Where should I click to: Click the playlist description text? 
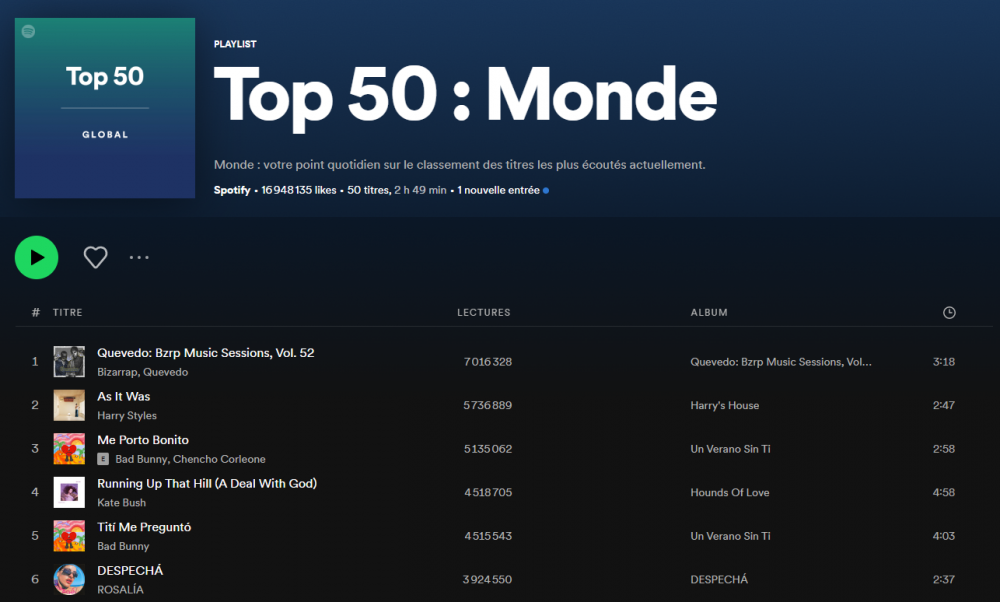click(x=459, y=165)
